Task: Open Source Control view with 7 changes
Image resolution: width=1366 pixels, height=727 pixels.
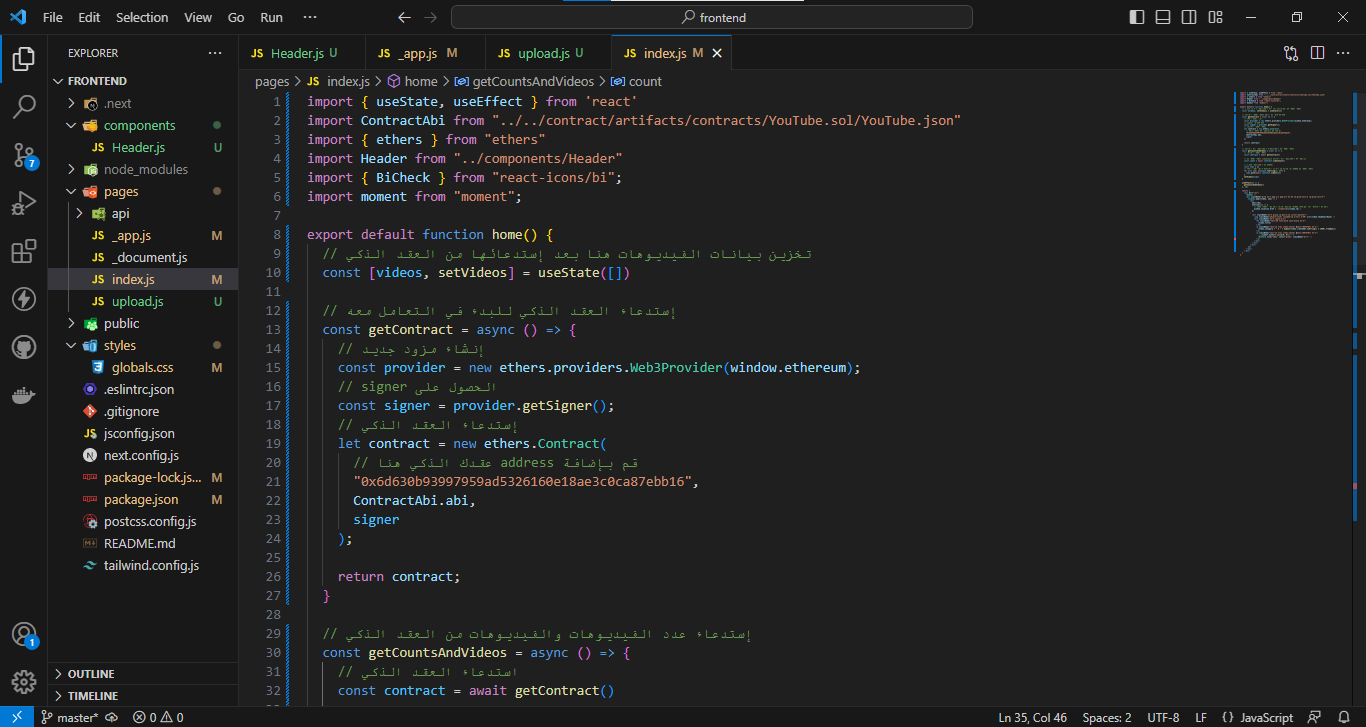Action: coord(24,154)
